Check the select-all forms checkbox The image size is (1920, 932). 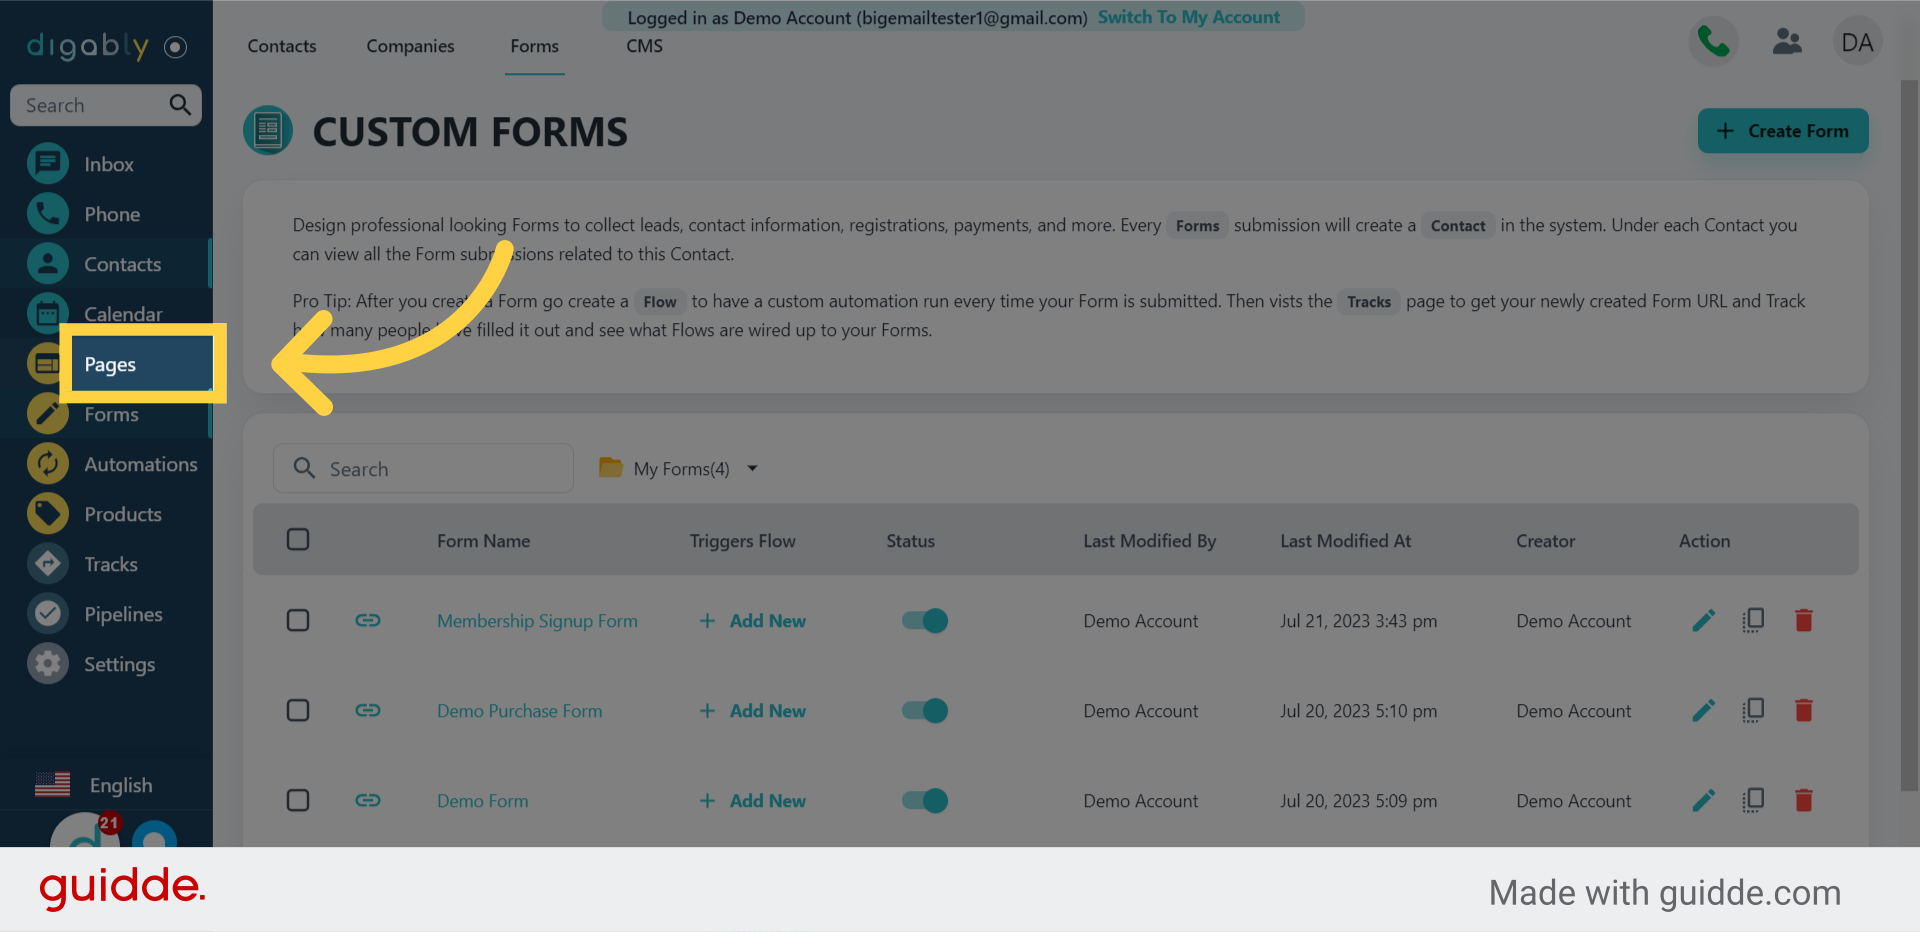(298, 540)
